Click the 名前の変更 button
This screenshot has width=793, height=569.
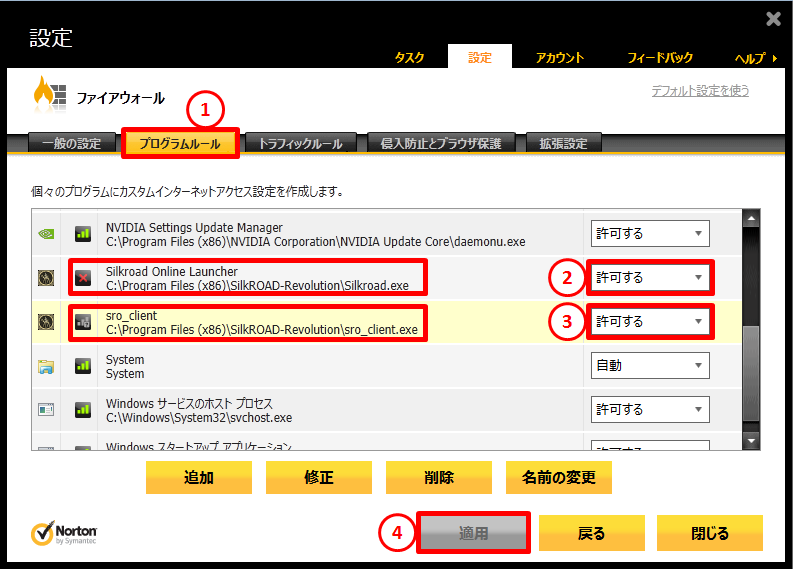(x=559, y=477)
